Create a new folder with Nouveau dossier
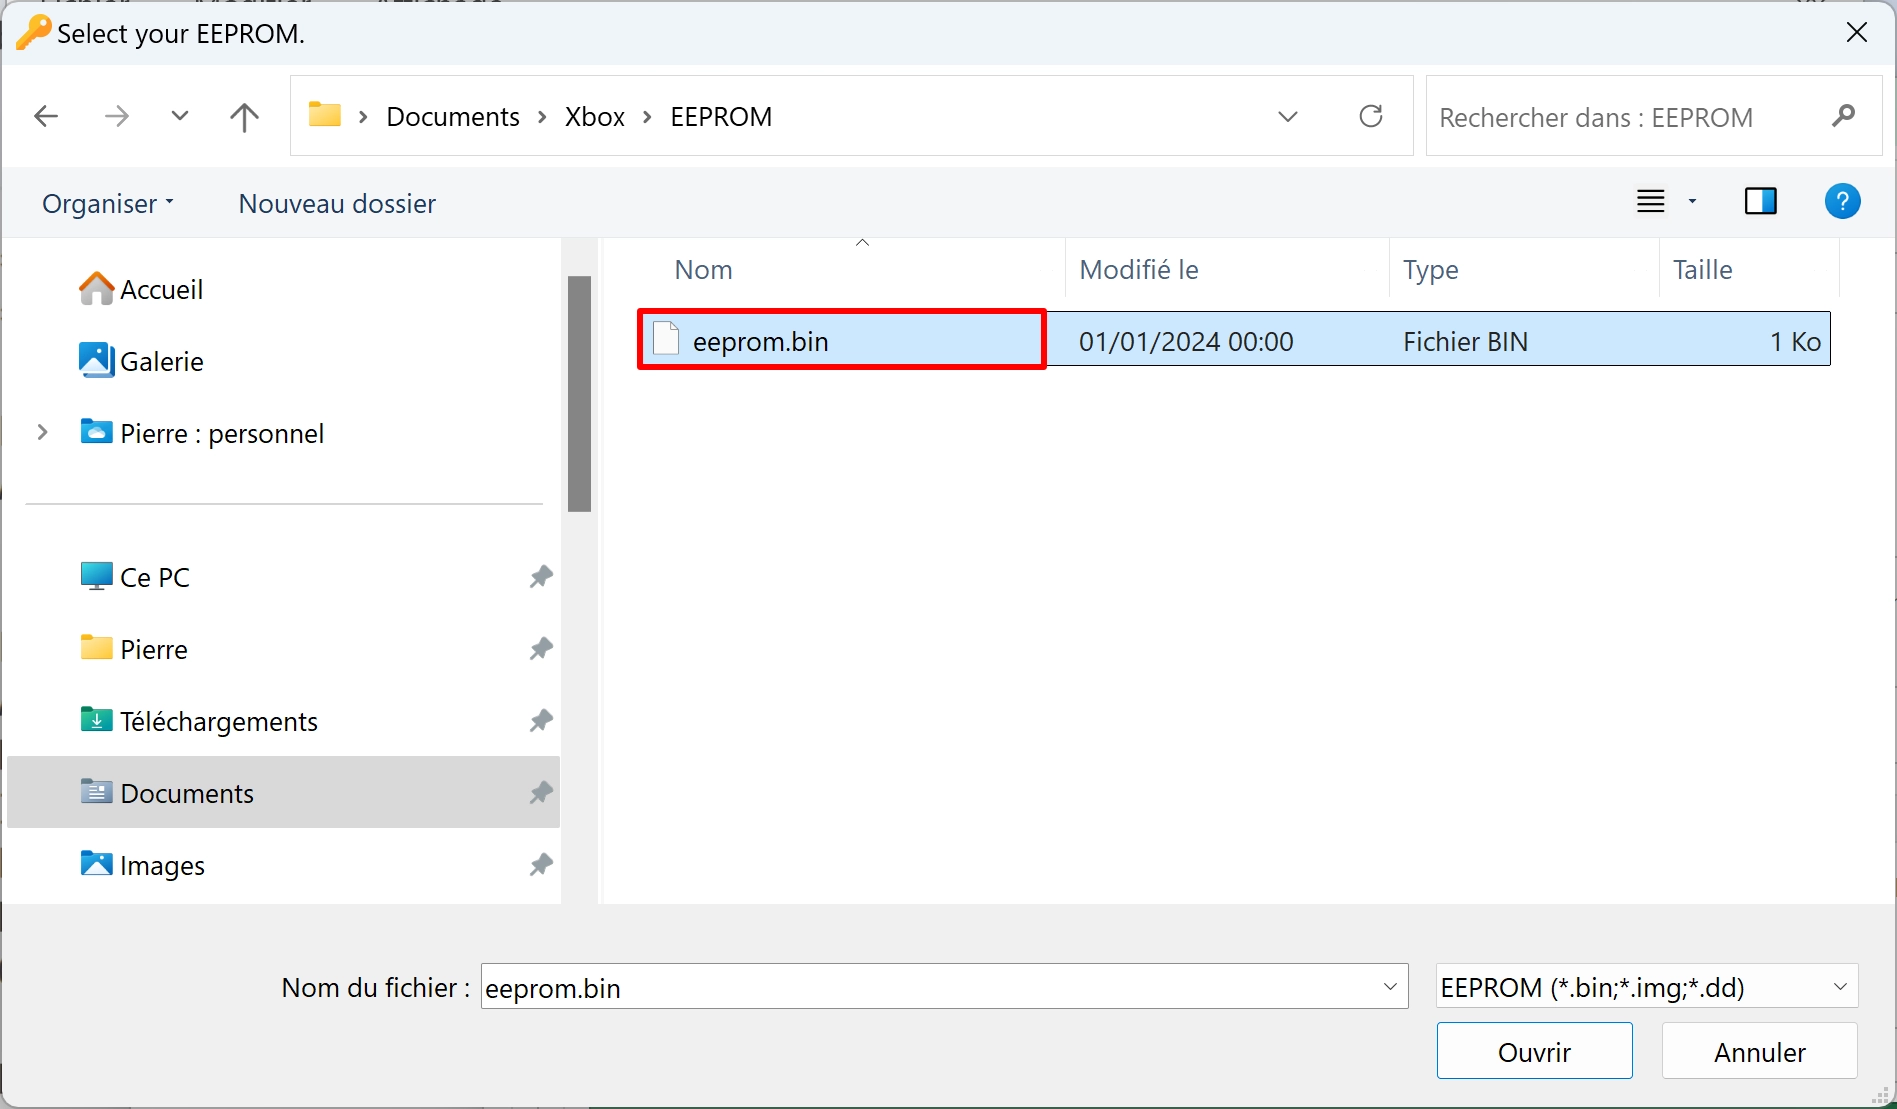 pyautogui.click(x=337, y=203)
